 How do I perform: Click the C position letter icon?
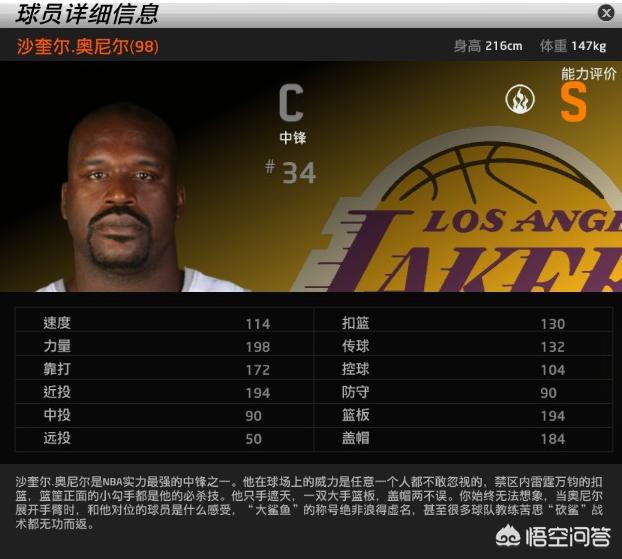pyautogui.click(x=292, y=103)
